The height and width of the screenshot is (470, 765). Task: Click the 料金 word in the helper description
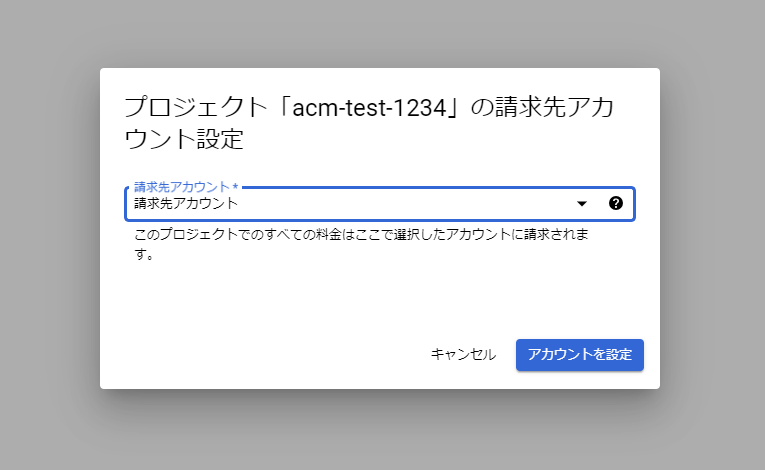(328, 234)
